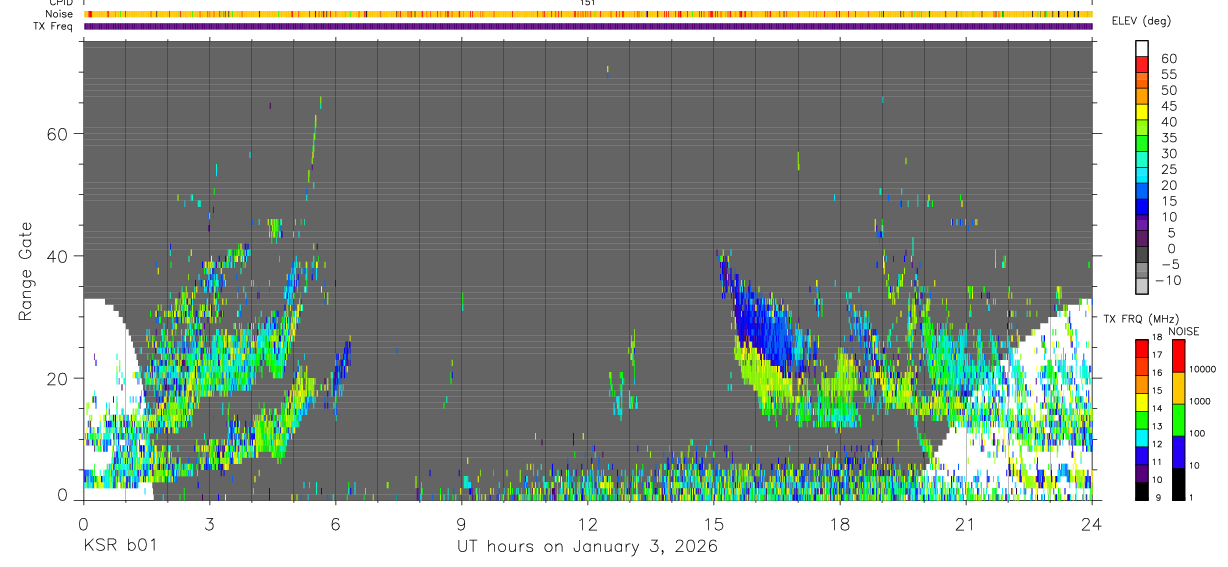
Task: Click the 18 tick label on time axis
Action: (x=840, y=523)
